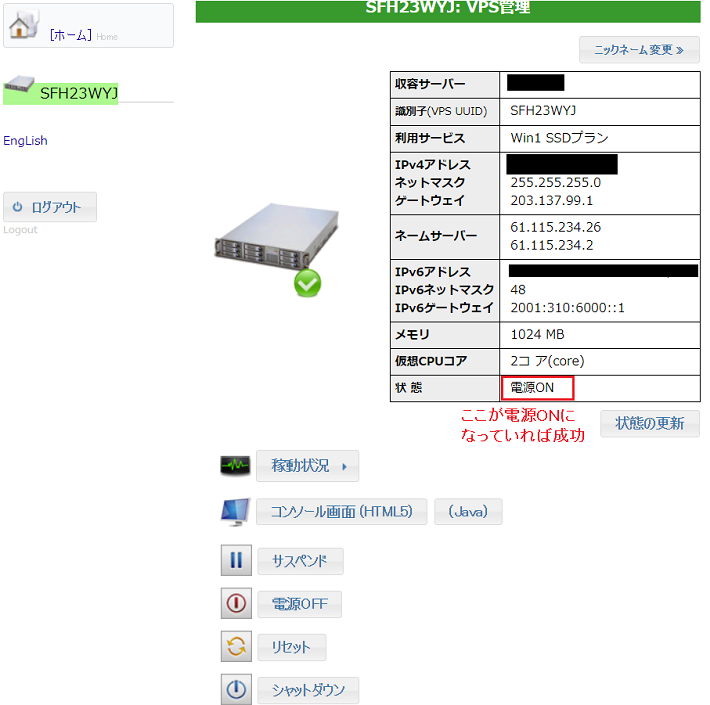Select the Win1 SSDプラン service value
The height and width of the screenshot is (705, 710).
(x=559, y=138)
